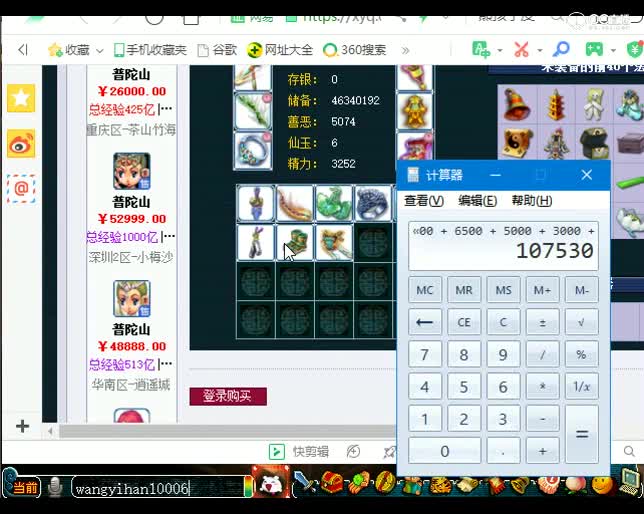
Task: Click calculator square root button
Action: click(x=582, y=322)
